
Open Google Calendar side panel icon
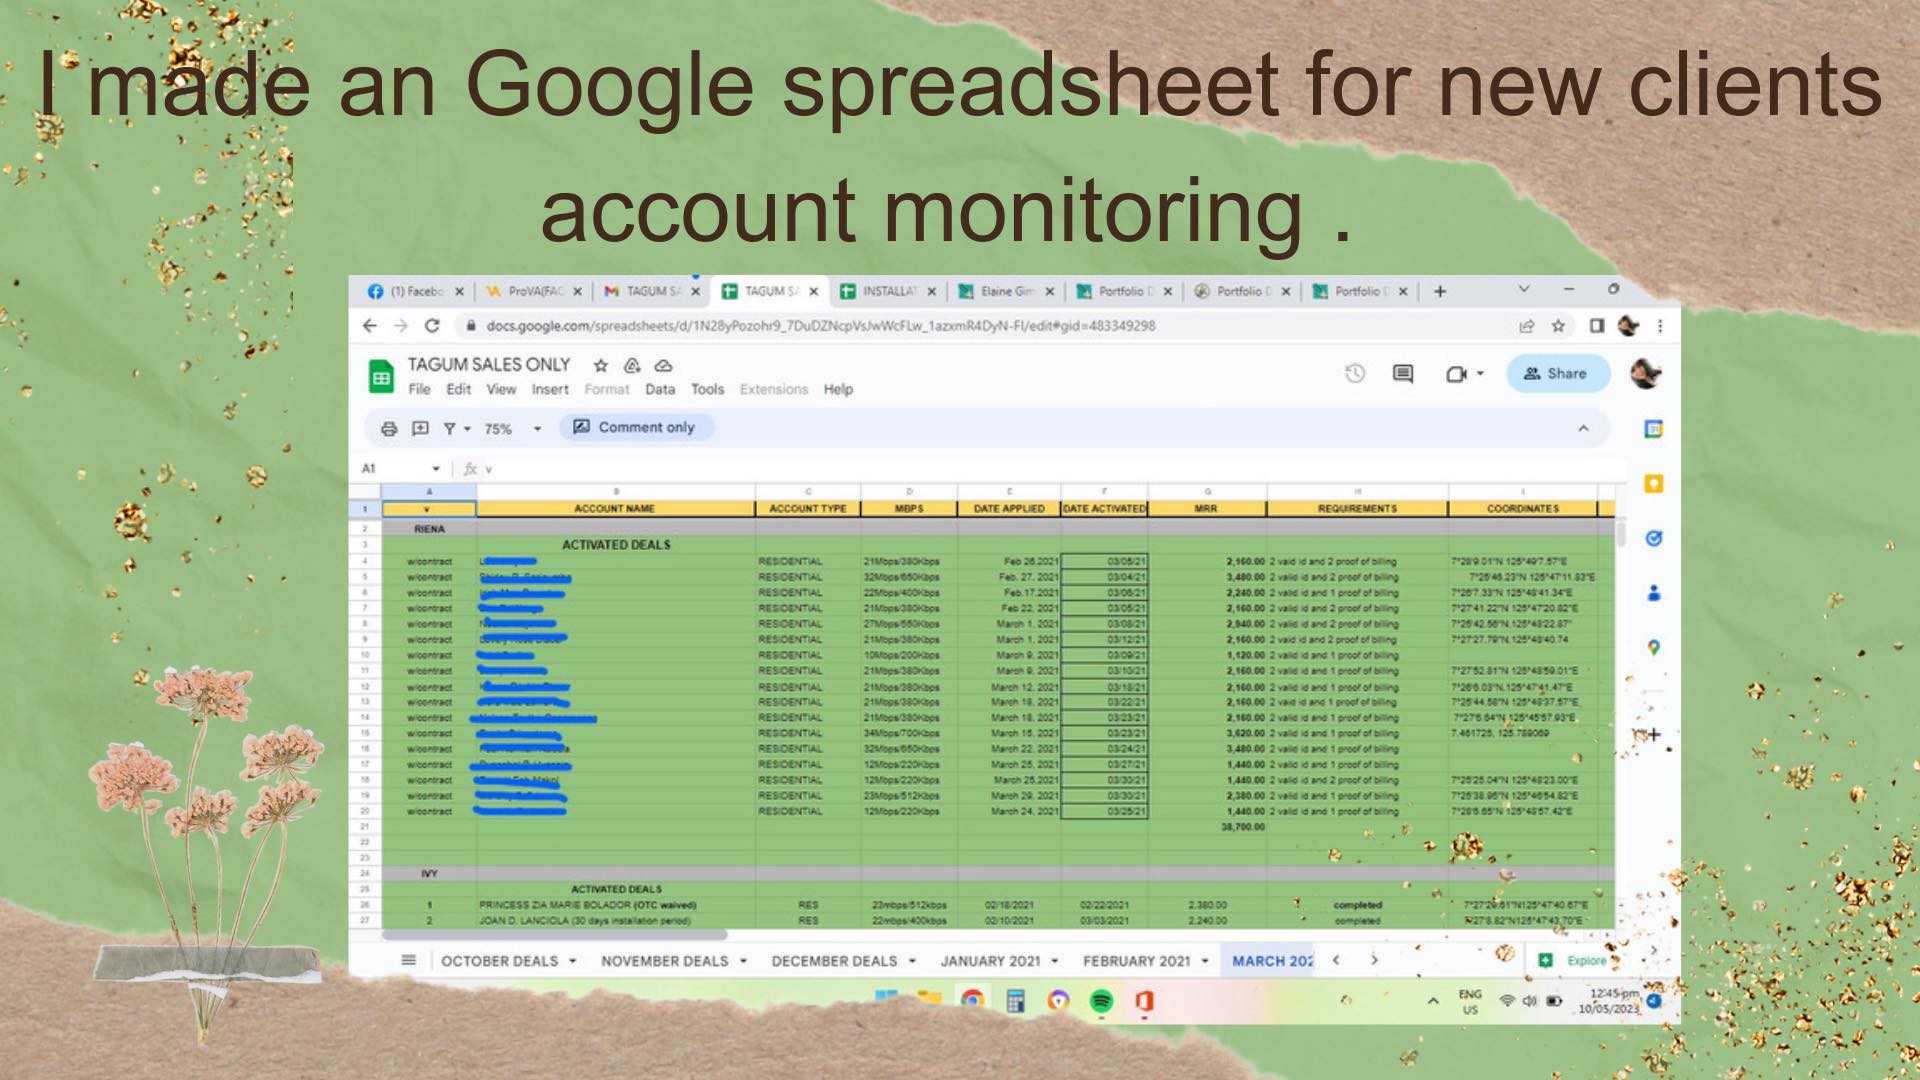click(1654, 429)
